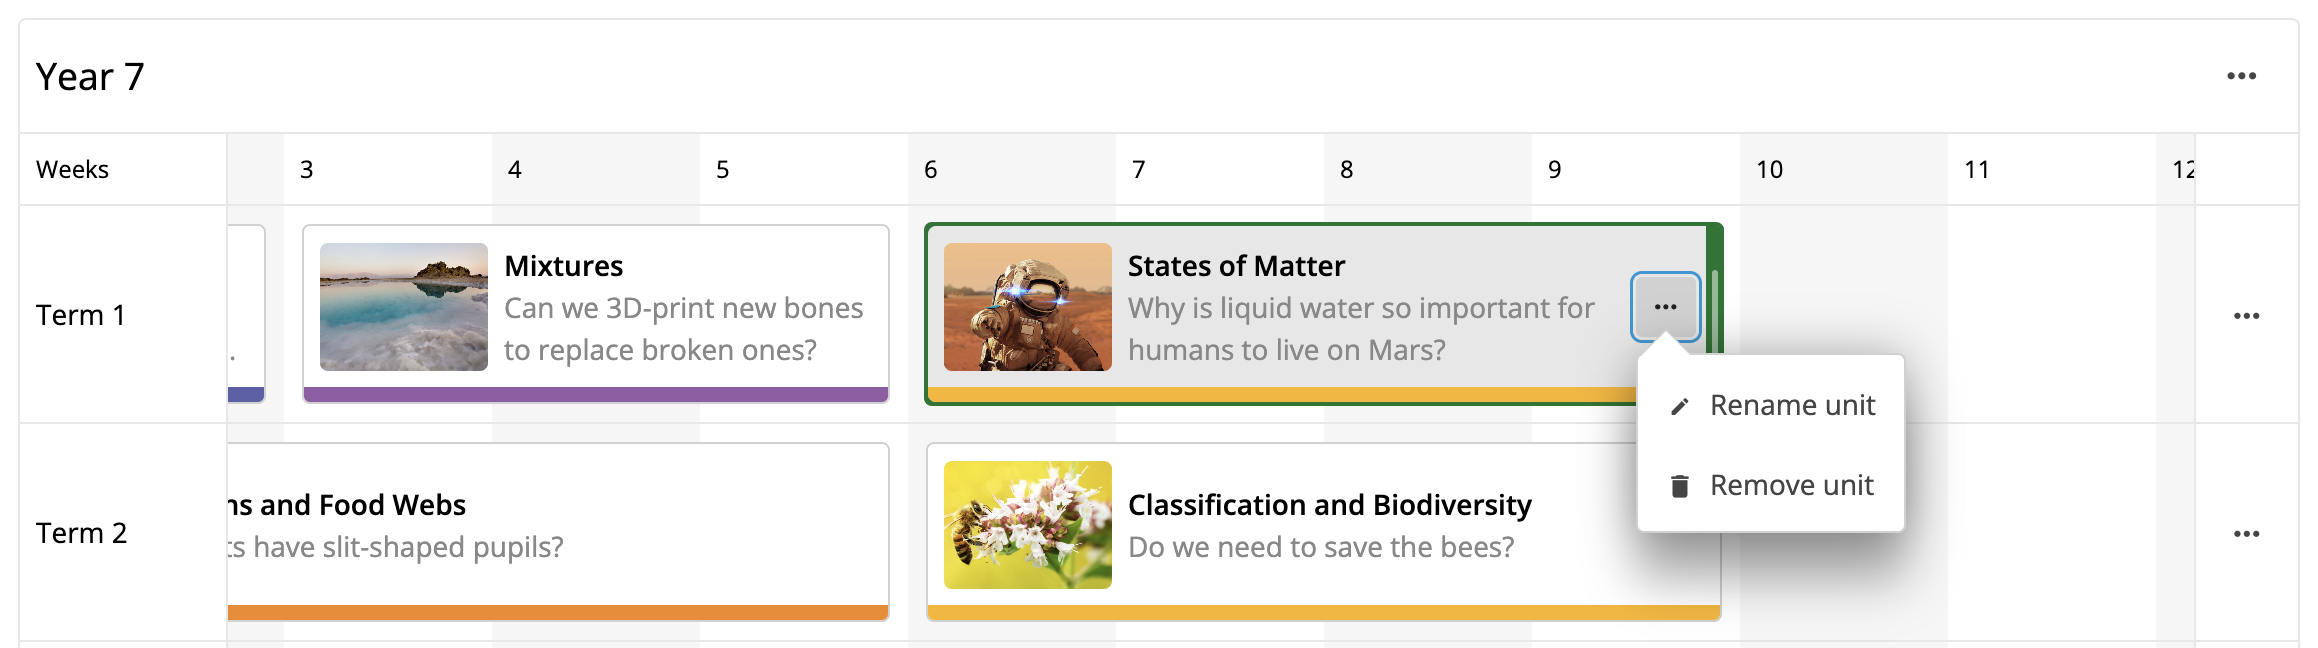Screen dimensions: 2318x648
Task: Click the bee on flowers thumbnail
Action: click(1027, 525)
